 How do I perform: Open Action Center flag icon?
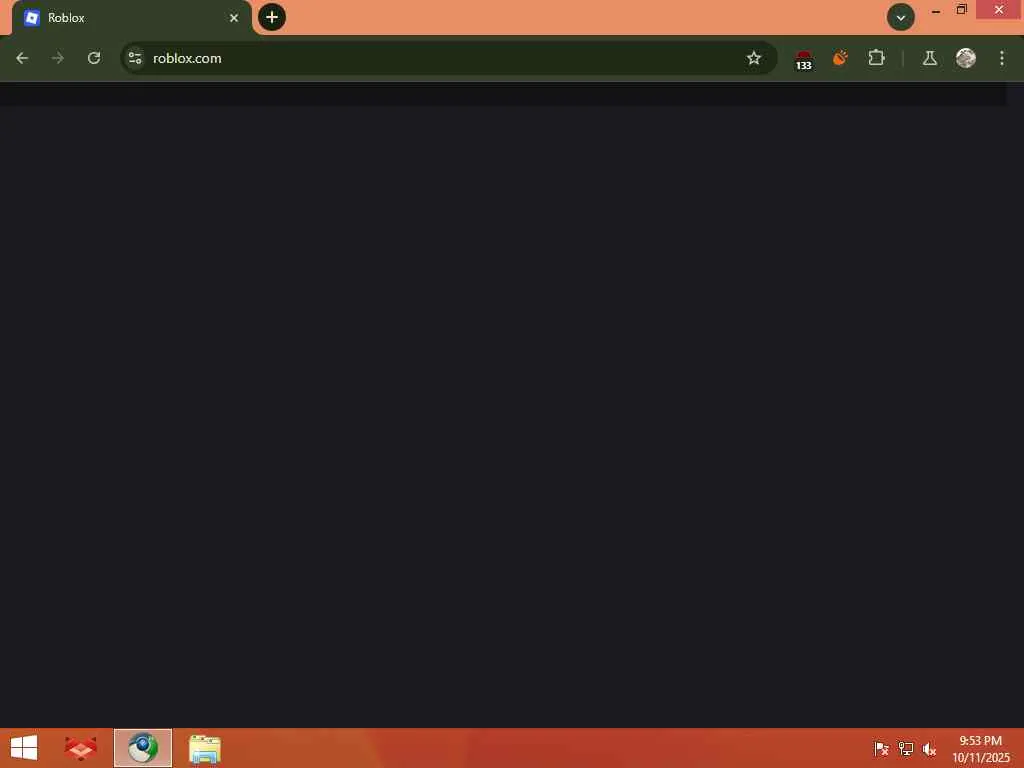click(x=881, y=748)
